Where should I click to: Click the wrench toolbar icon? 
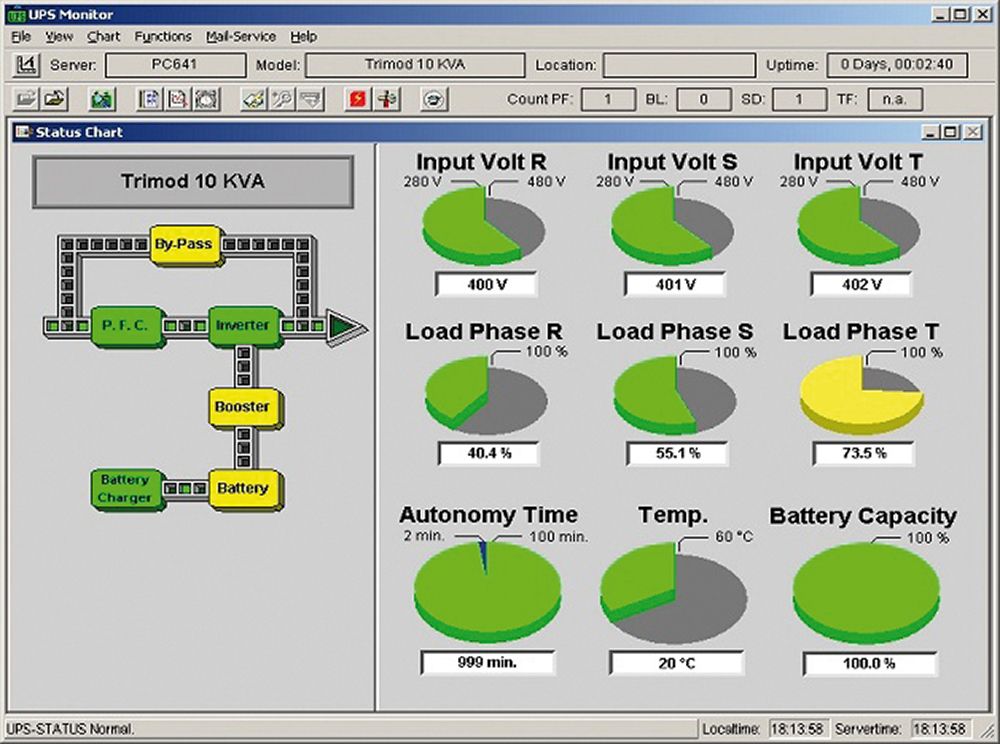[x=283, y=99]
